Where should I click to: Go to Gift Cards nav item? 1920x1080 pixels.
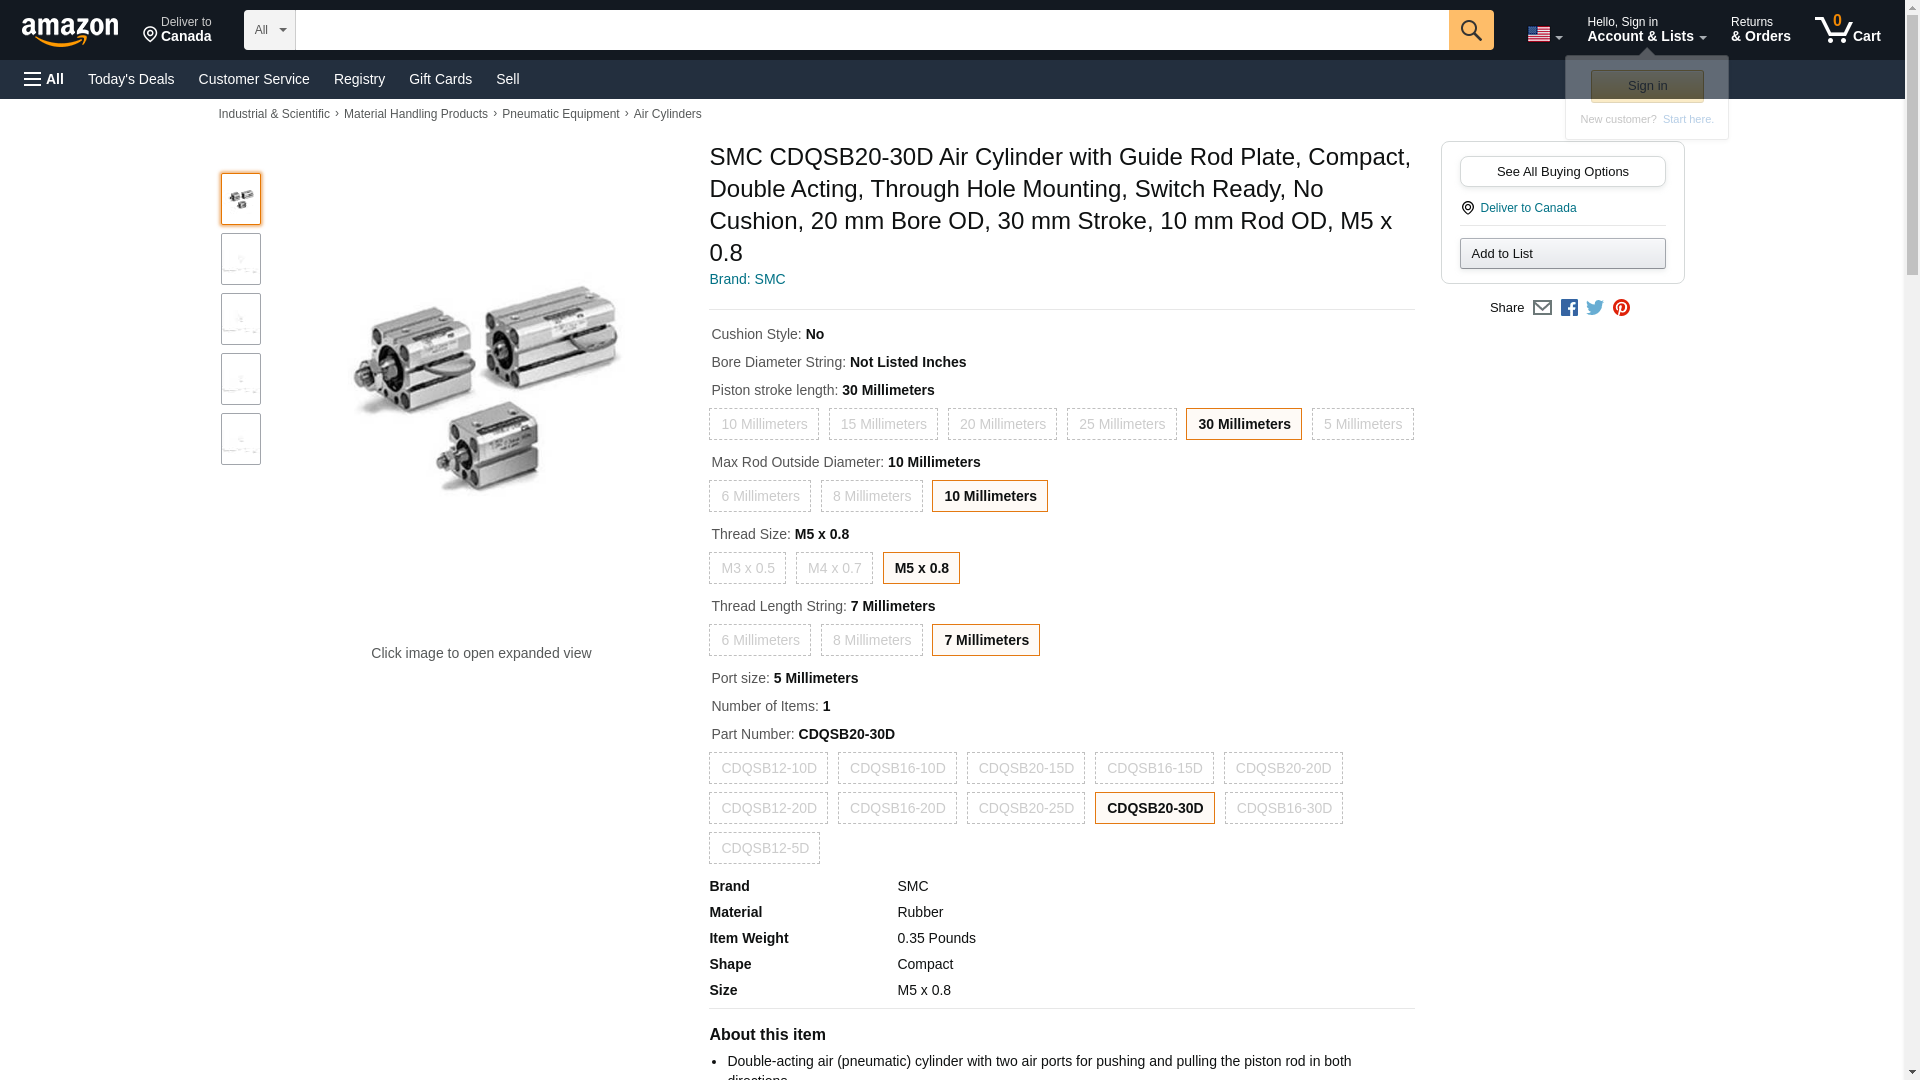click(x=440, y=79)
